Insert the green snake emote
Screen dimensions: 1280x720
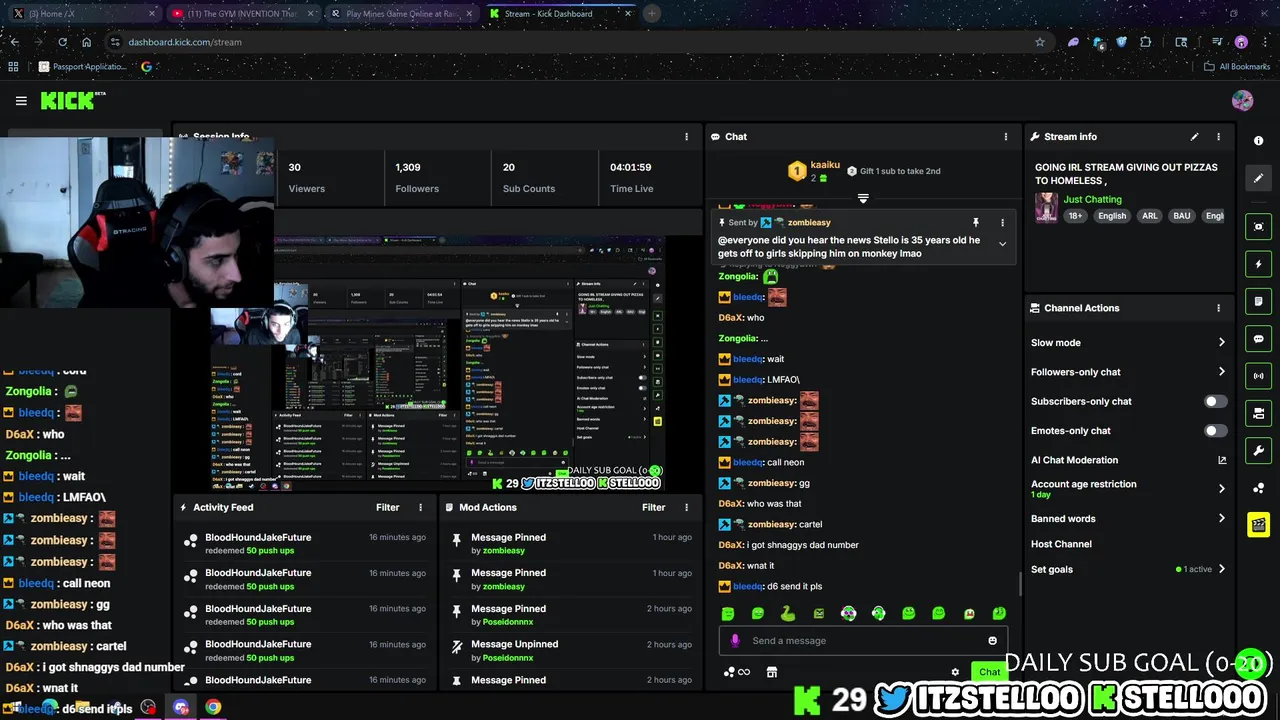point(788,613)
